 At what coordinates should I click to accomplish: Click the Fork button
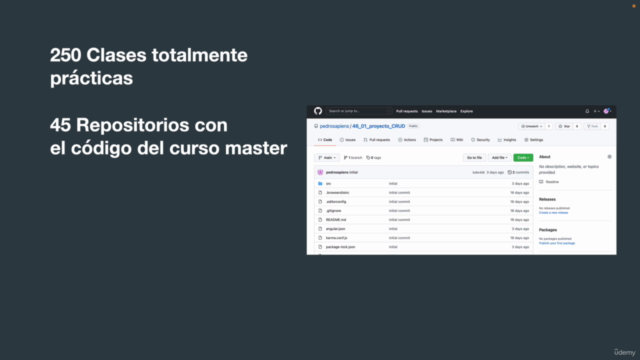click(592, 127)
